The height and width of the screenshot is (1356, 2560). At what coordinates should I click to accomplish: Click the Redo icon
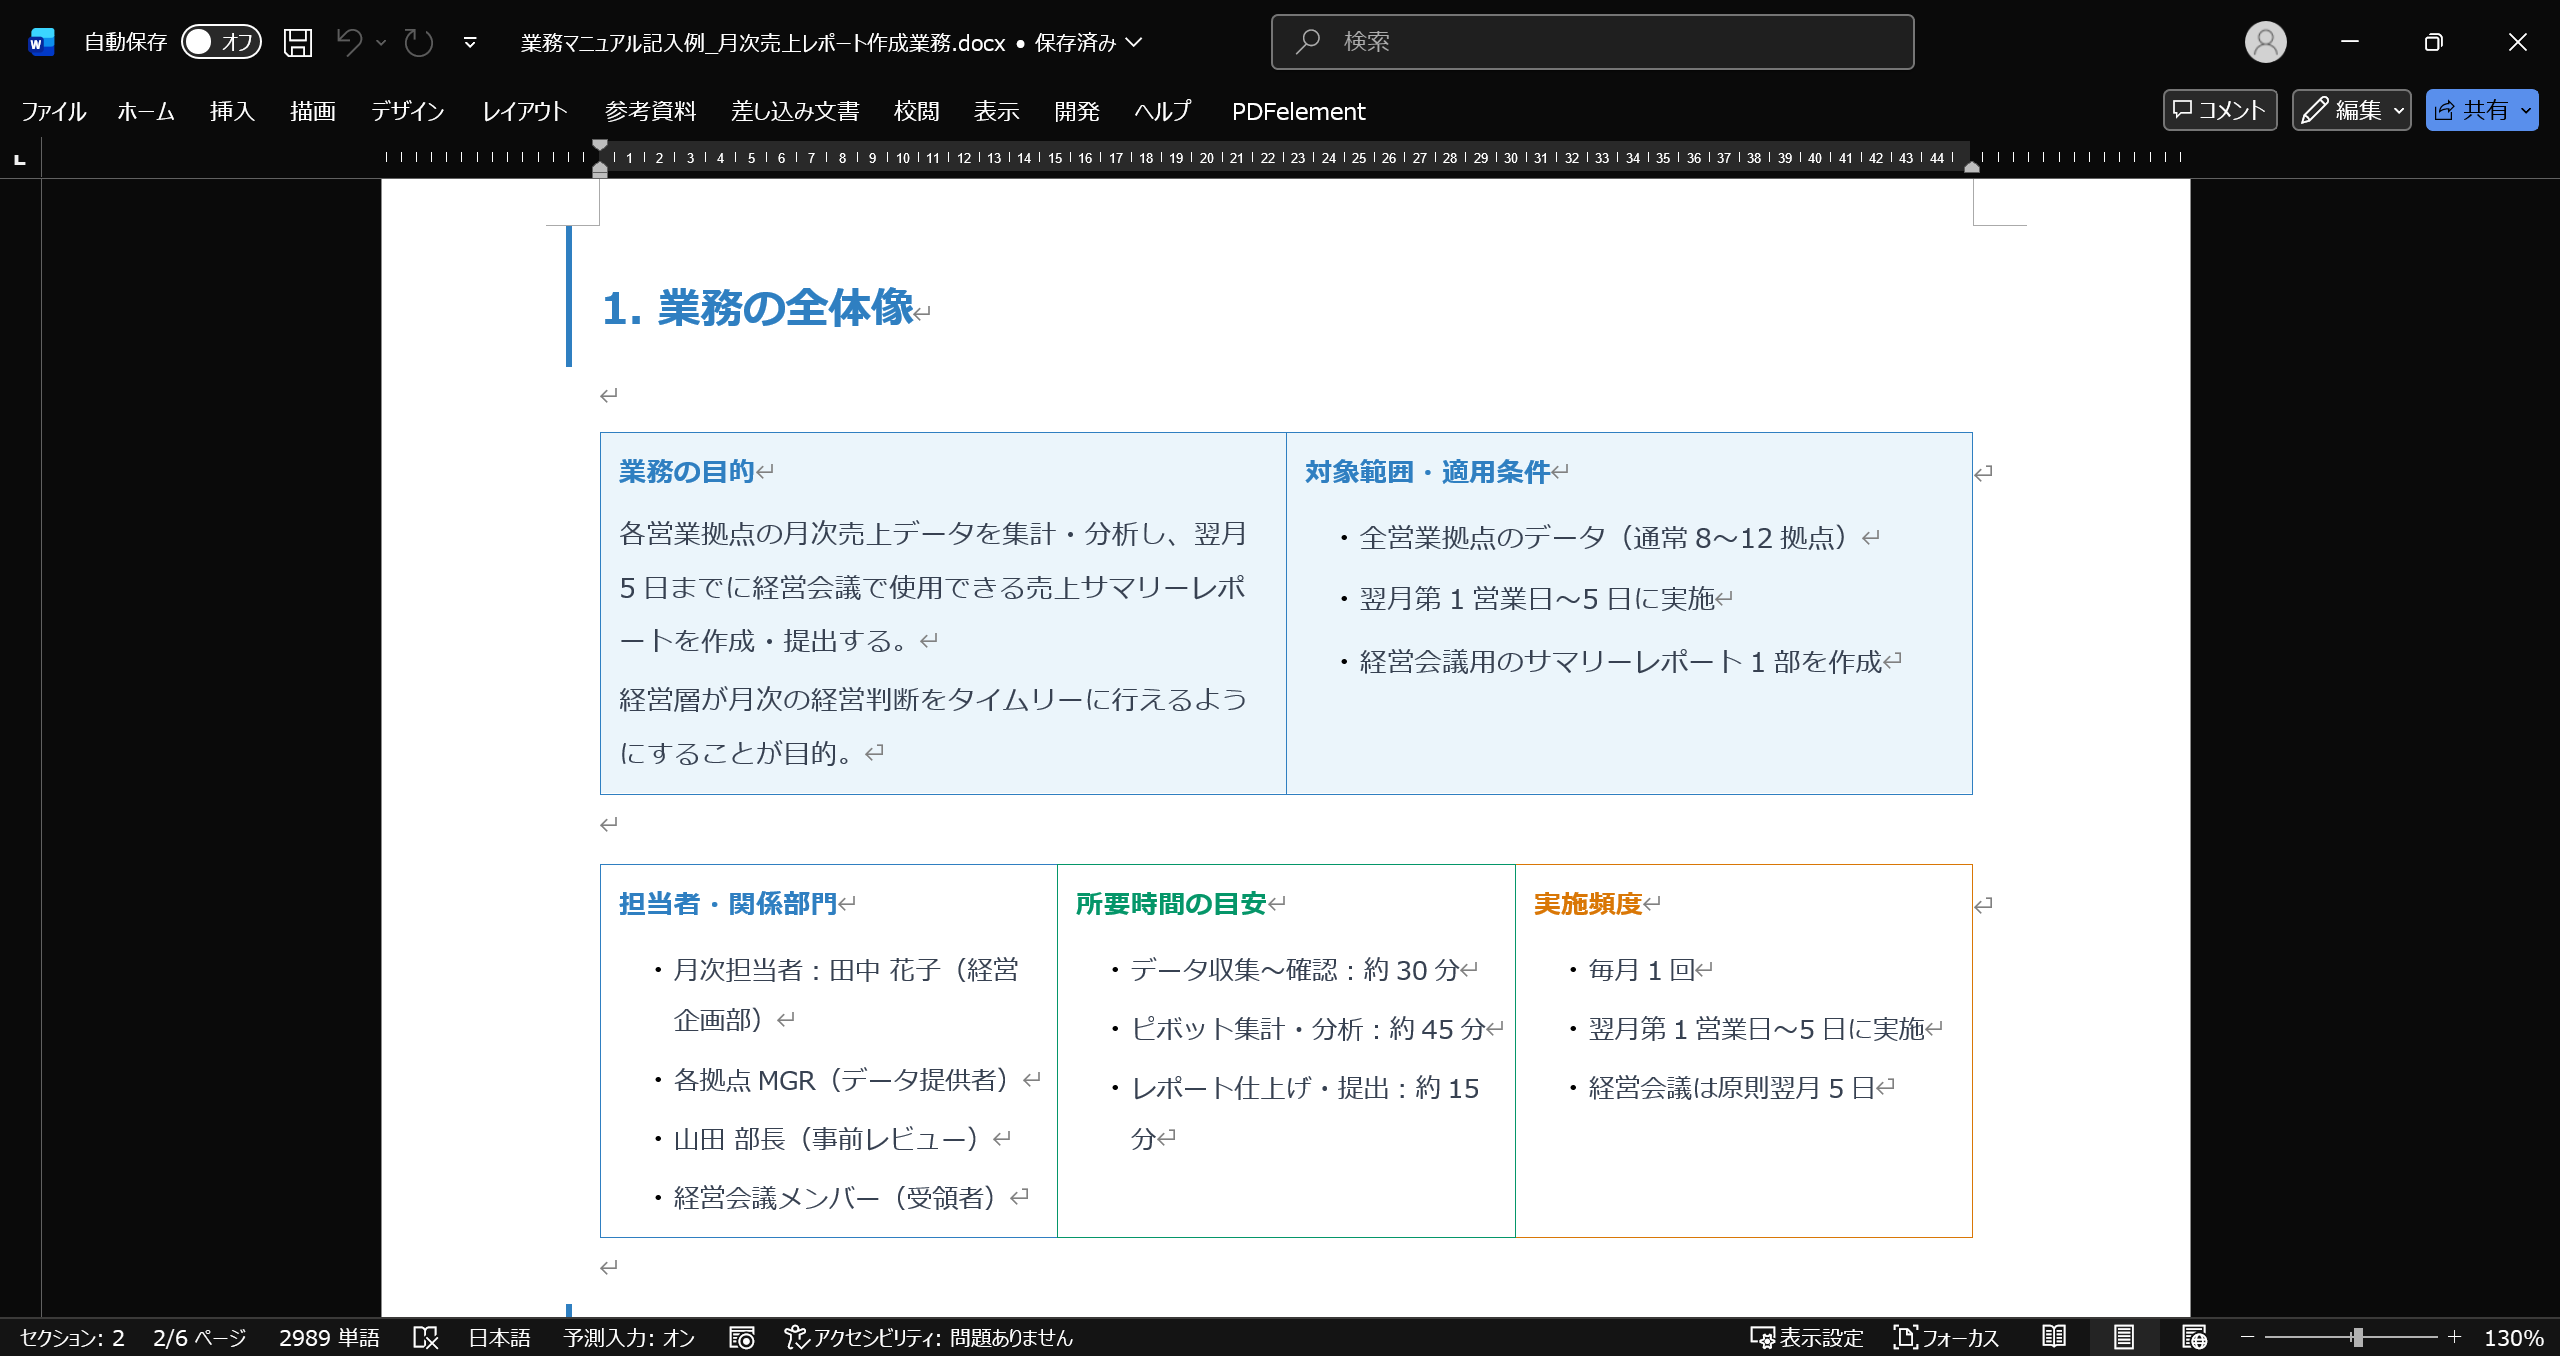tap(418, 42)
